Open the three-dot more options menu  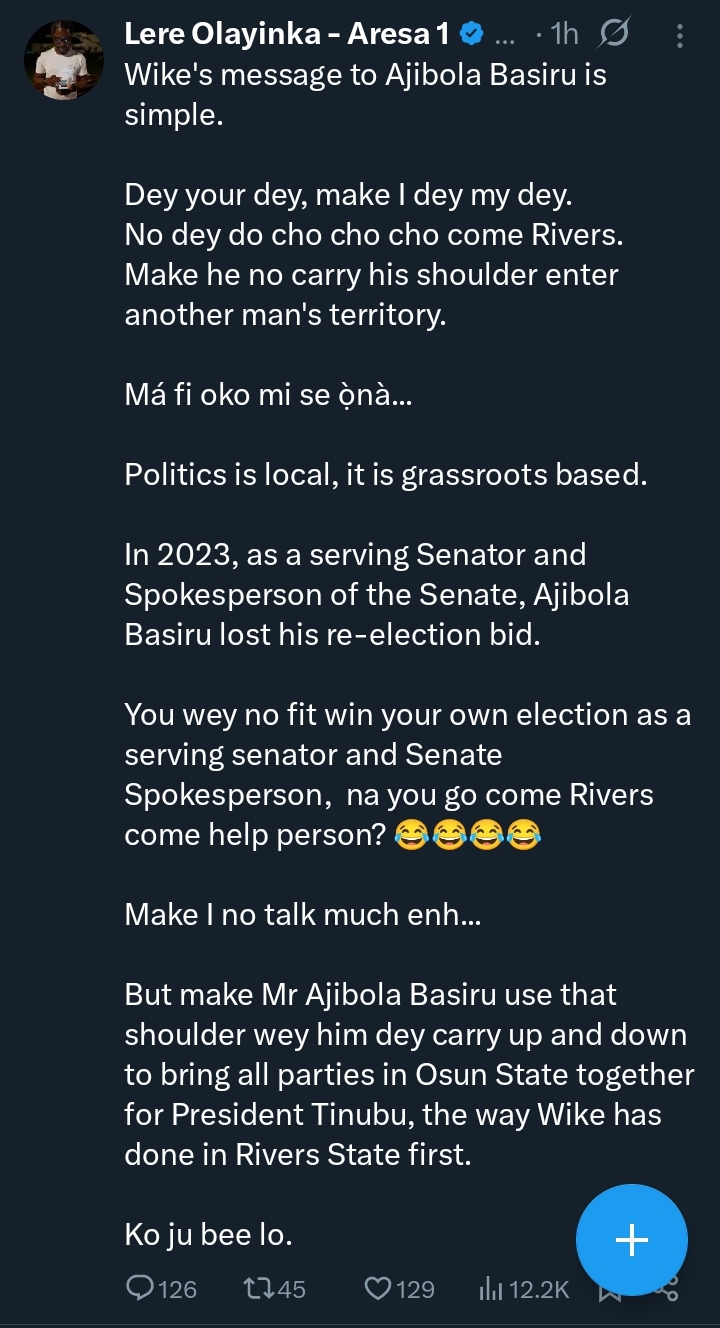(x=680, y=36)
